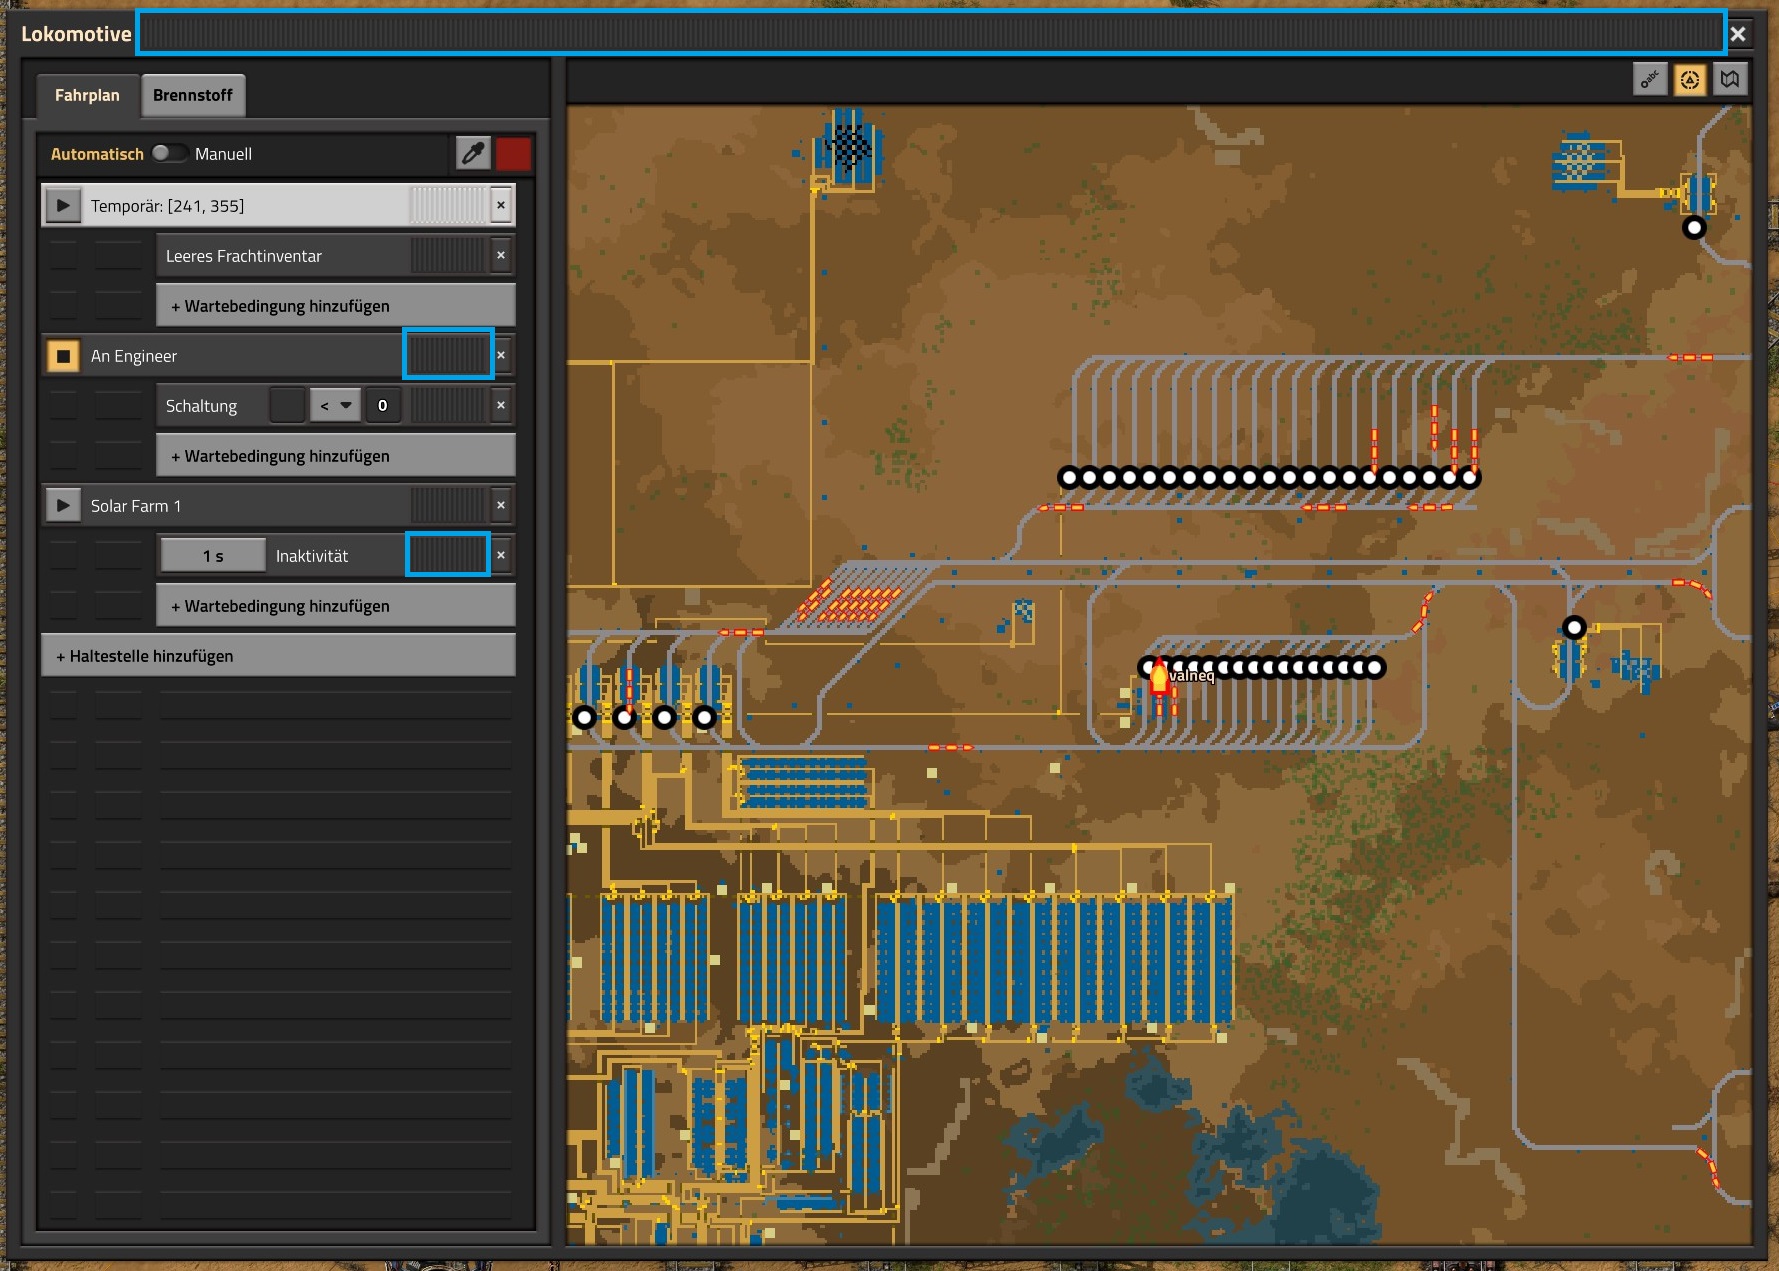
Task: Delete the Solar Farm 1 stop
Action: (501, 506)
